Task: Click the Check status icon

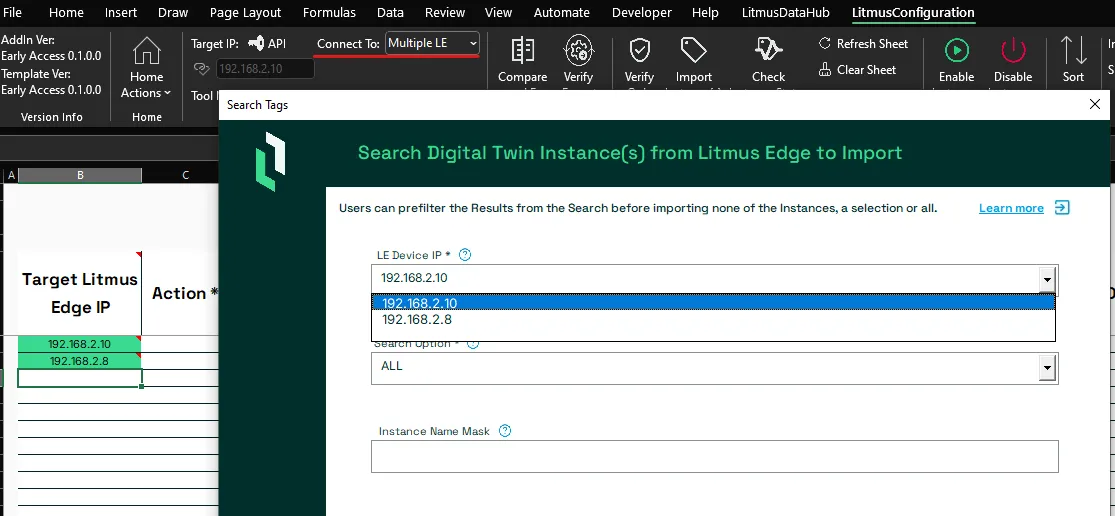Action: coord(769,50)
